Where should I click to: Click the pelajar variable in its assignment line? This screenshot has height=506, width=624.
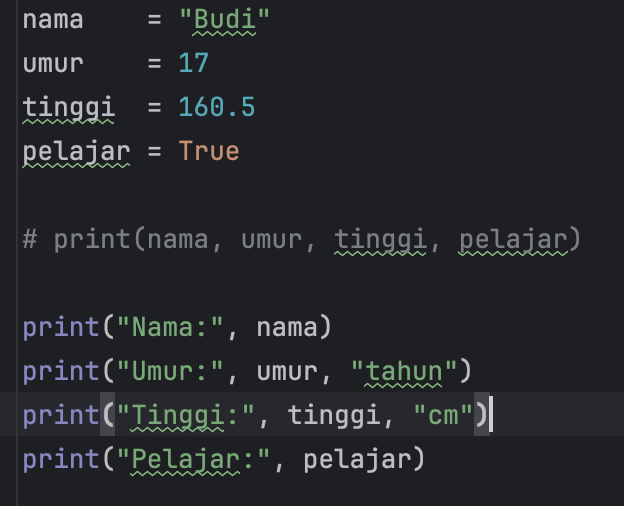[x=76, y=151]
